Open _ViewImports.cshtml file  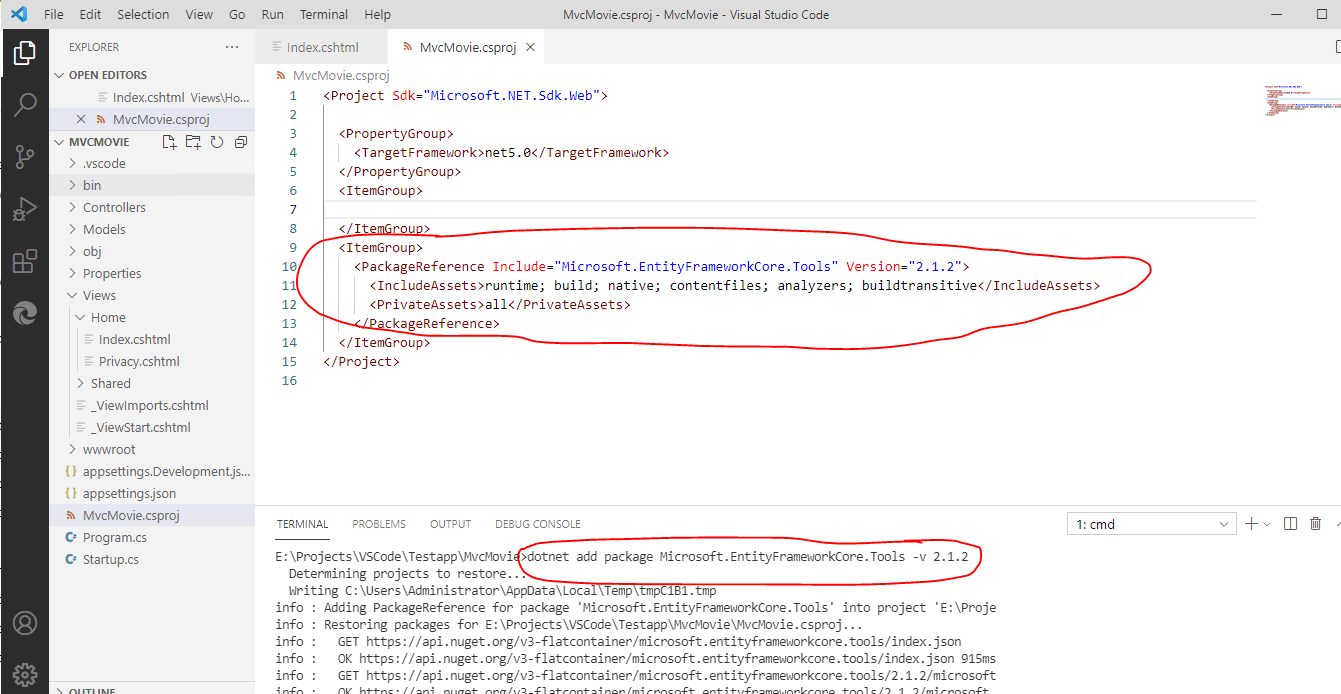click(x=152, y=405)
